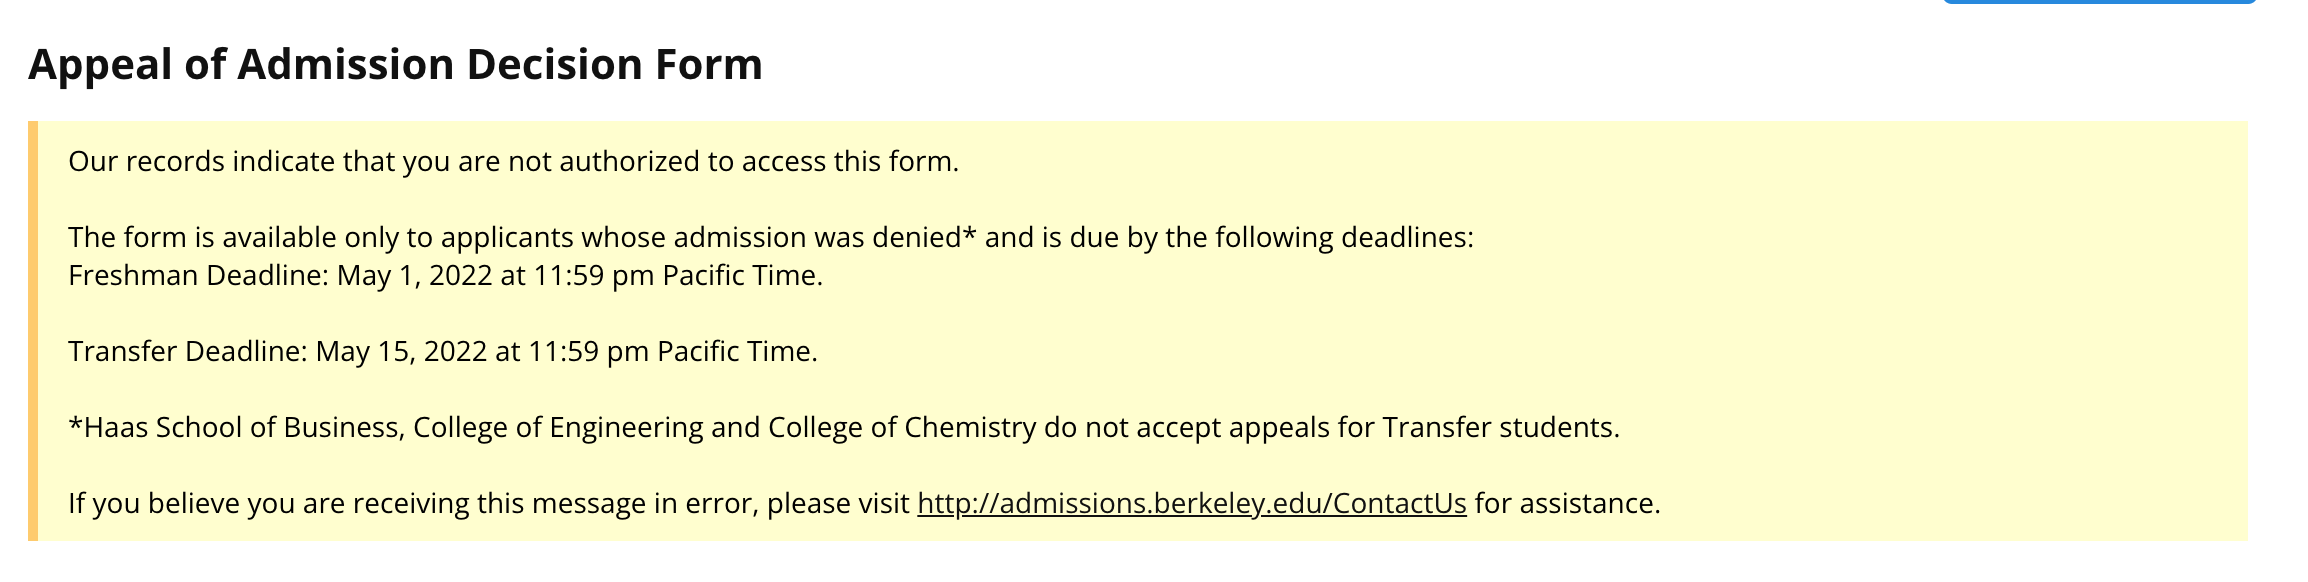Click the words 'for assistance' after the link
This screenshot has width=2308, height=582.
point(1565,503)
